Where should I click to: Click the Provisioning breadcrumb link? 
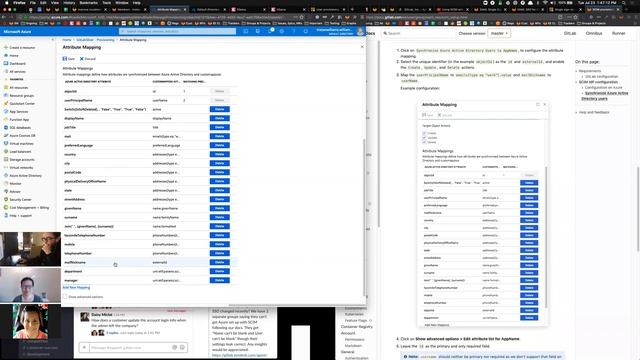tap(105, 40)
